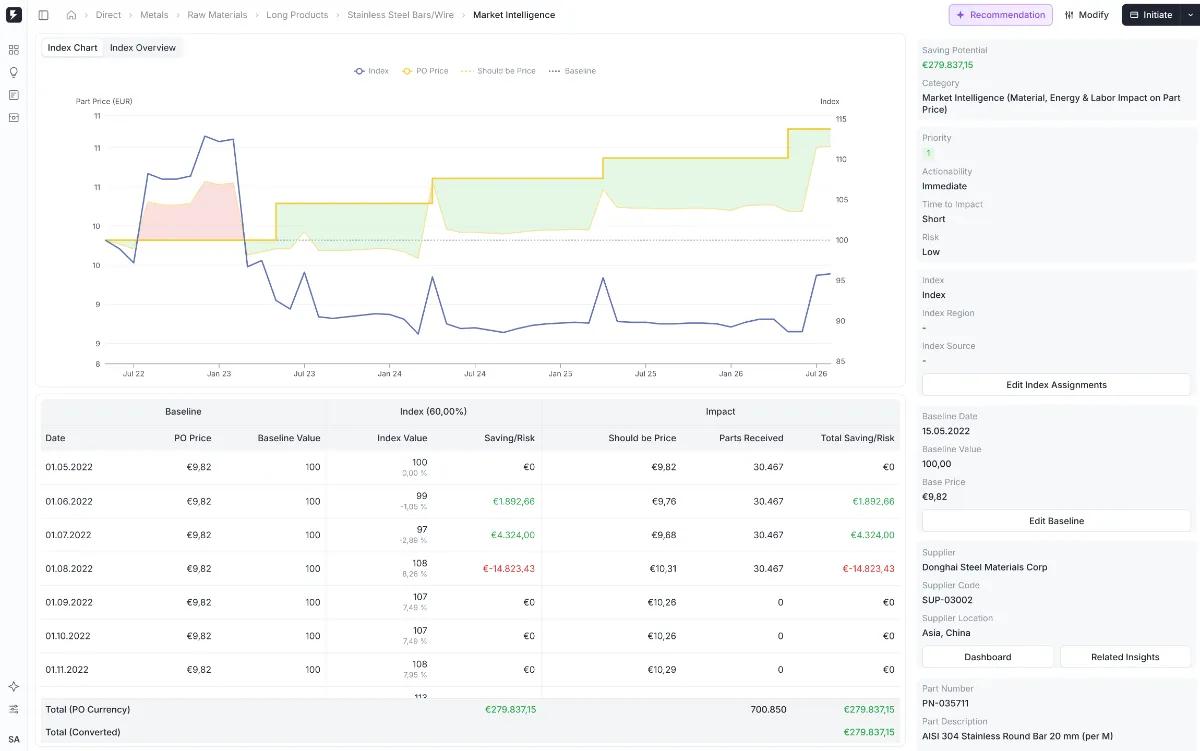The height and width of the screenshot is (751, 1200).
Task: Toggle the PO Price series in legend
Action: (425, 71)
